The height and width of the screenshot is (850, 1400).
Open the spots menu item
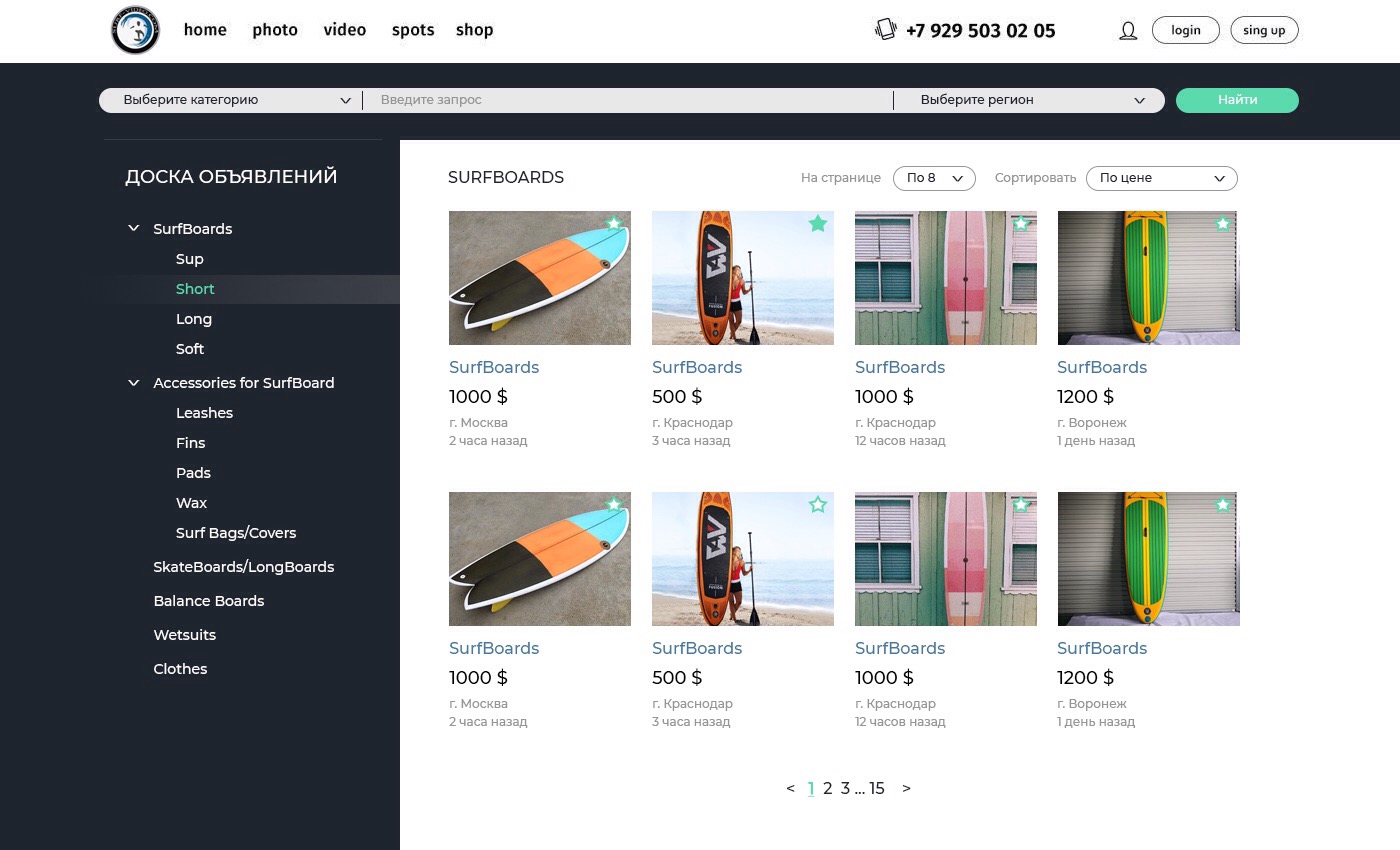pos(413,30)
